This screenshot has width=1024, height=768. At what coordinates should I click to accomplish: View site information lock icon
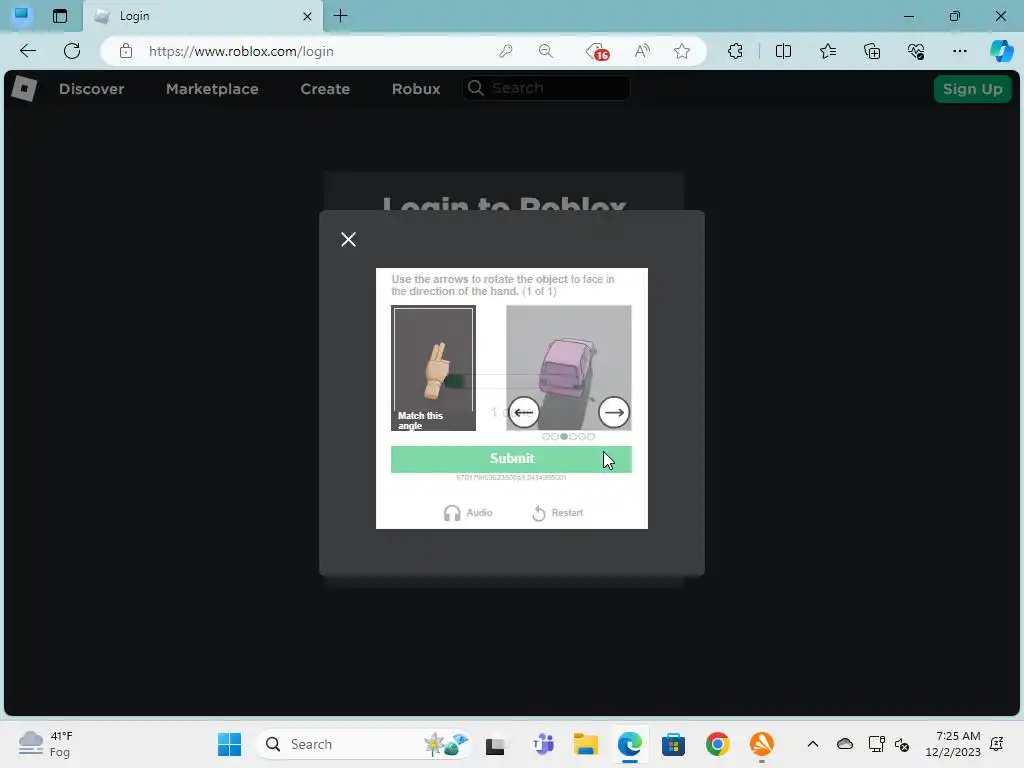[126, 51]
